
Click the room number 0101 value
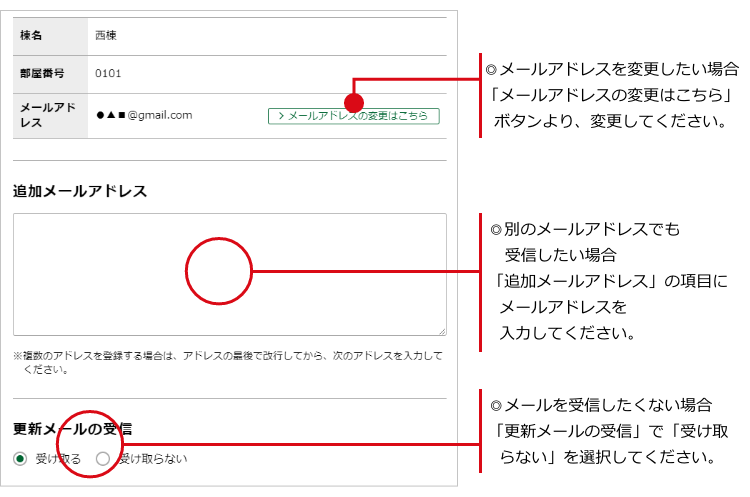pos(109,74)
